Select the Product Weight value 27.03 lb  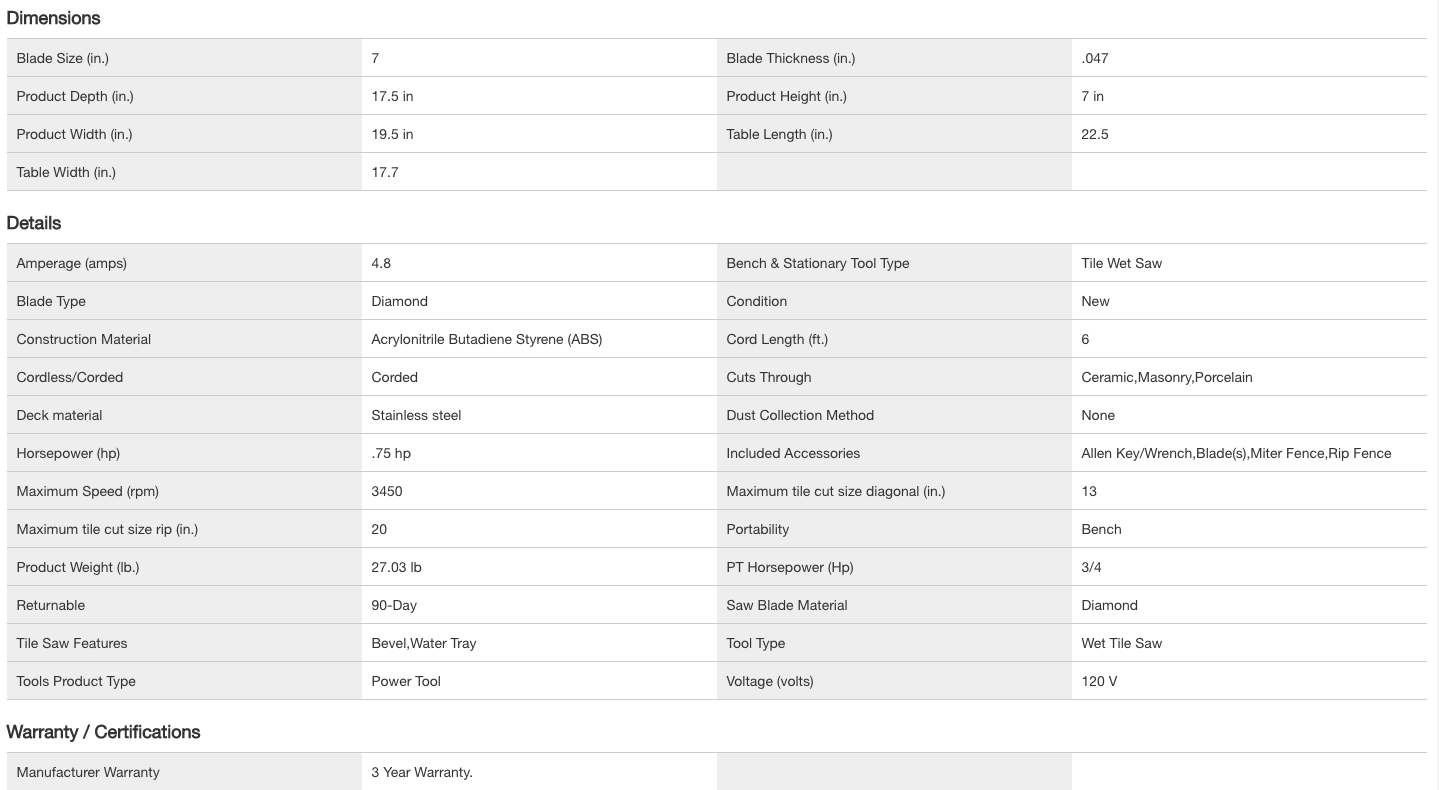[x=396, y=567]
